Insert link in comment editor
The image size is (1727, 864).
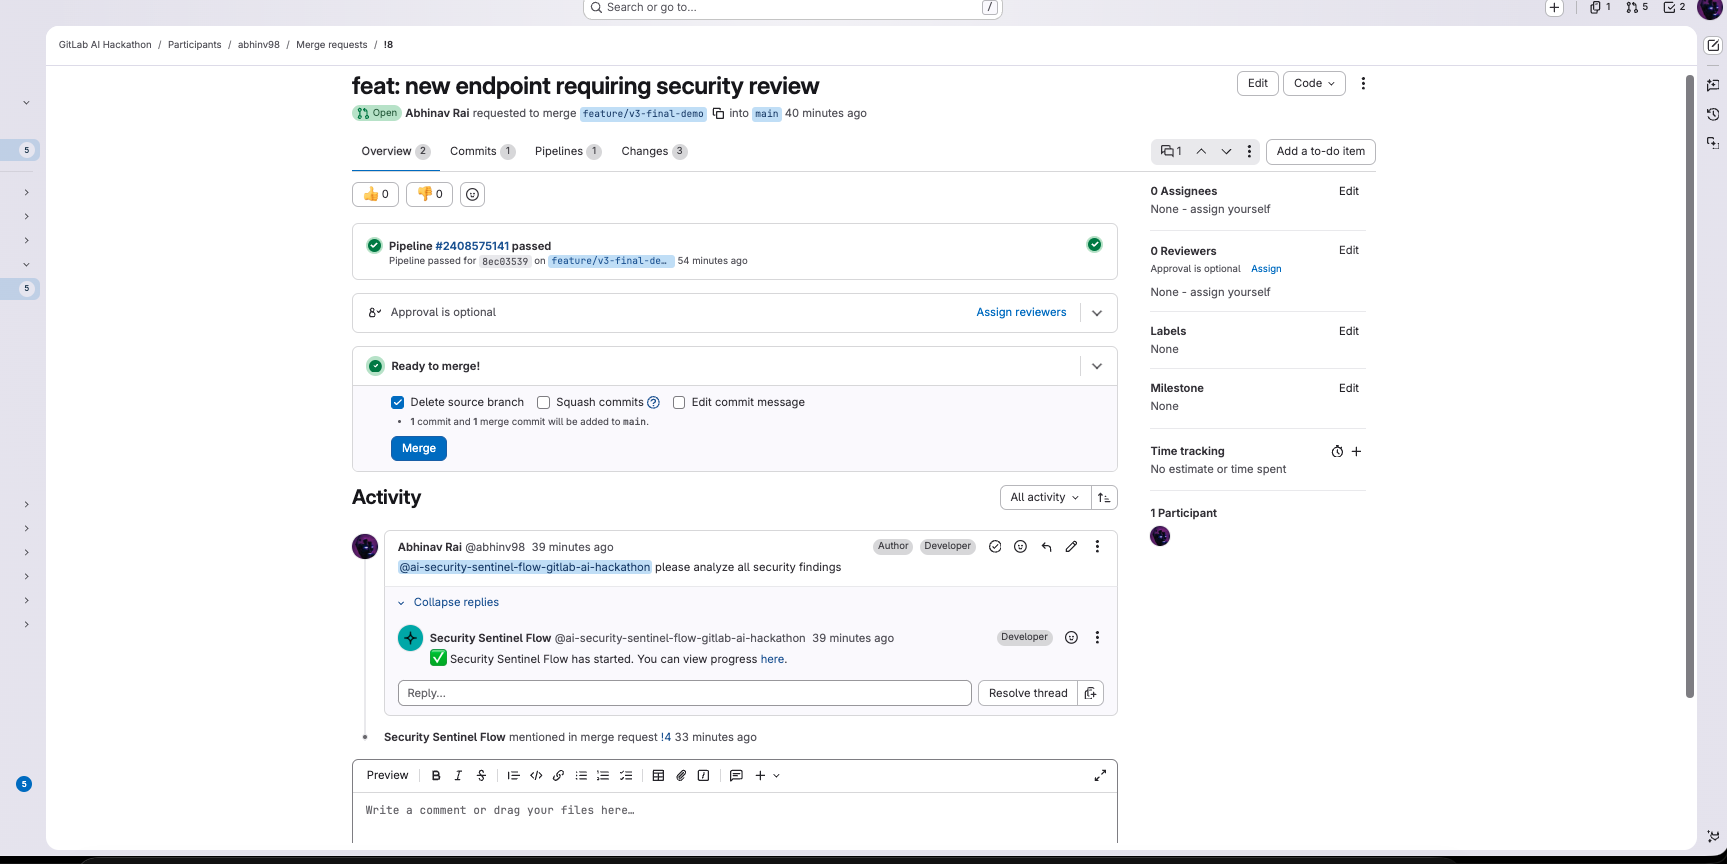pyautogui.click(x=558, y=775)
